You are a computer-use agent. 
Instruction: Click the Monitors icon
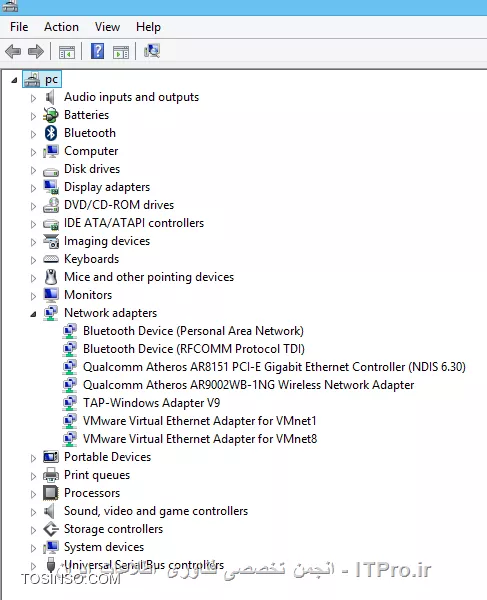(51, 295)
